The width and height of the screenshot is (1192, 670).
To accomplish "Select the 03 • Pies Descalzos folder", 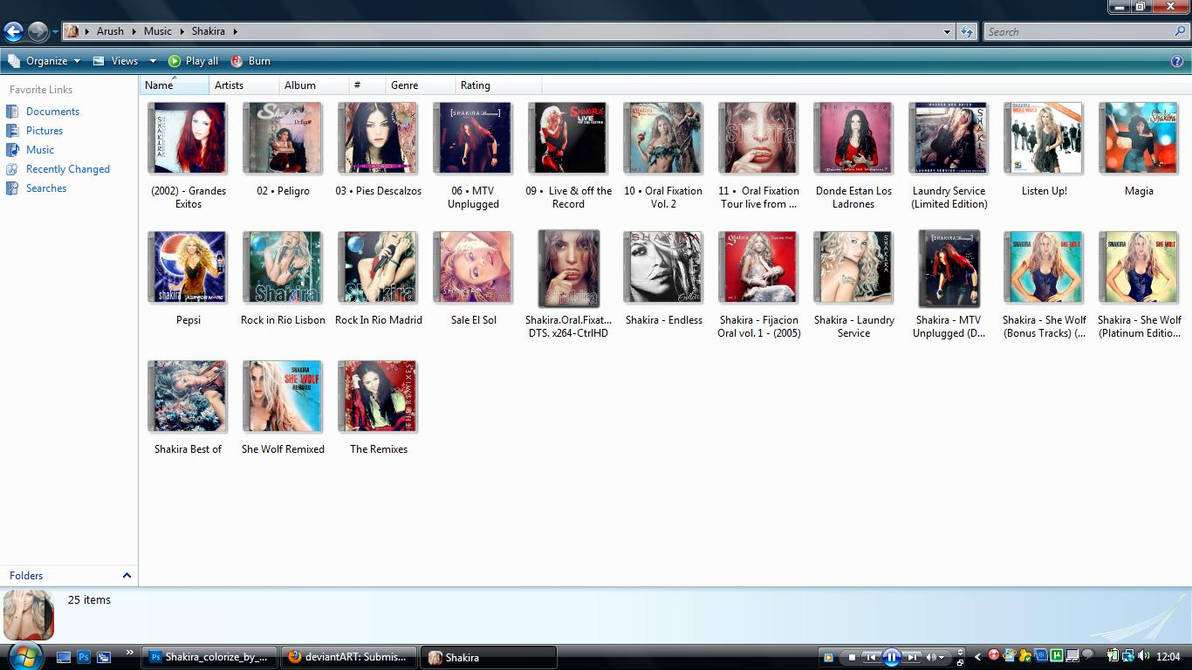I will 378,150.
